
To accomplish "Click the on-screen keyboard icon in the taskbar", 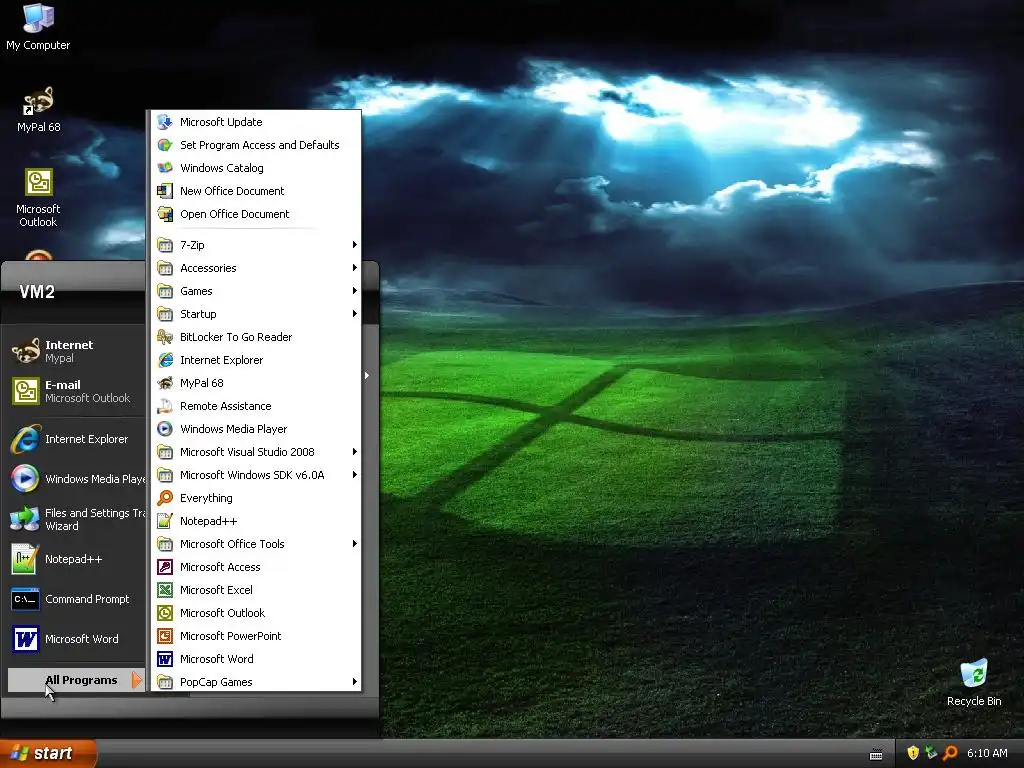I will point(876,754).
